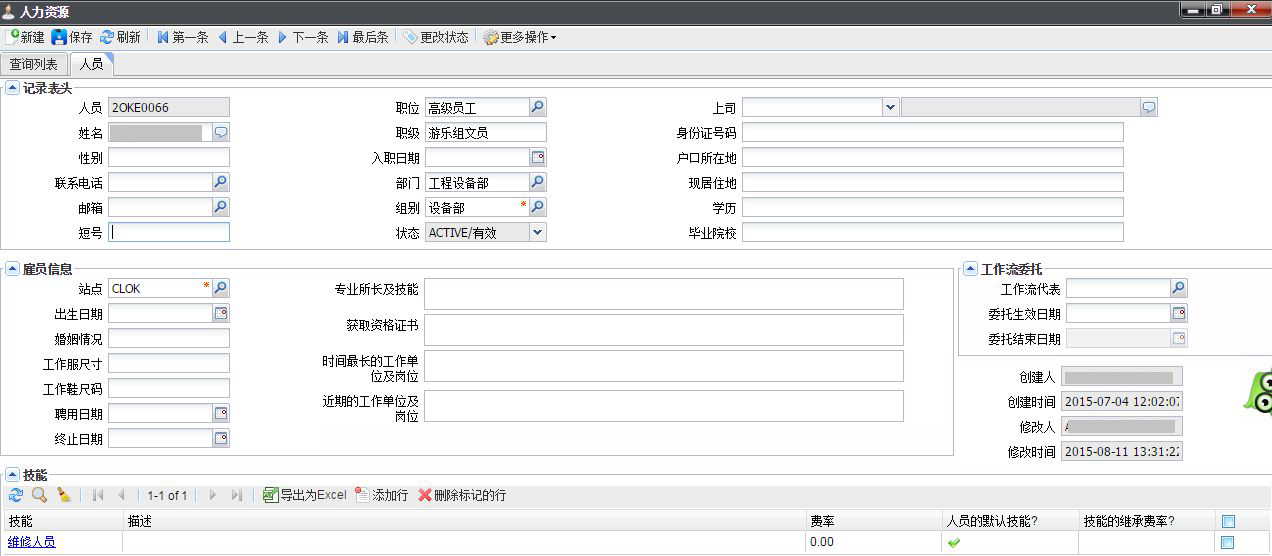Click the 描述 column header
This screenshot has width=1272, height=556.
pyautogui.click(x=465, y=521)
